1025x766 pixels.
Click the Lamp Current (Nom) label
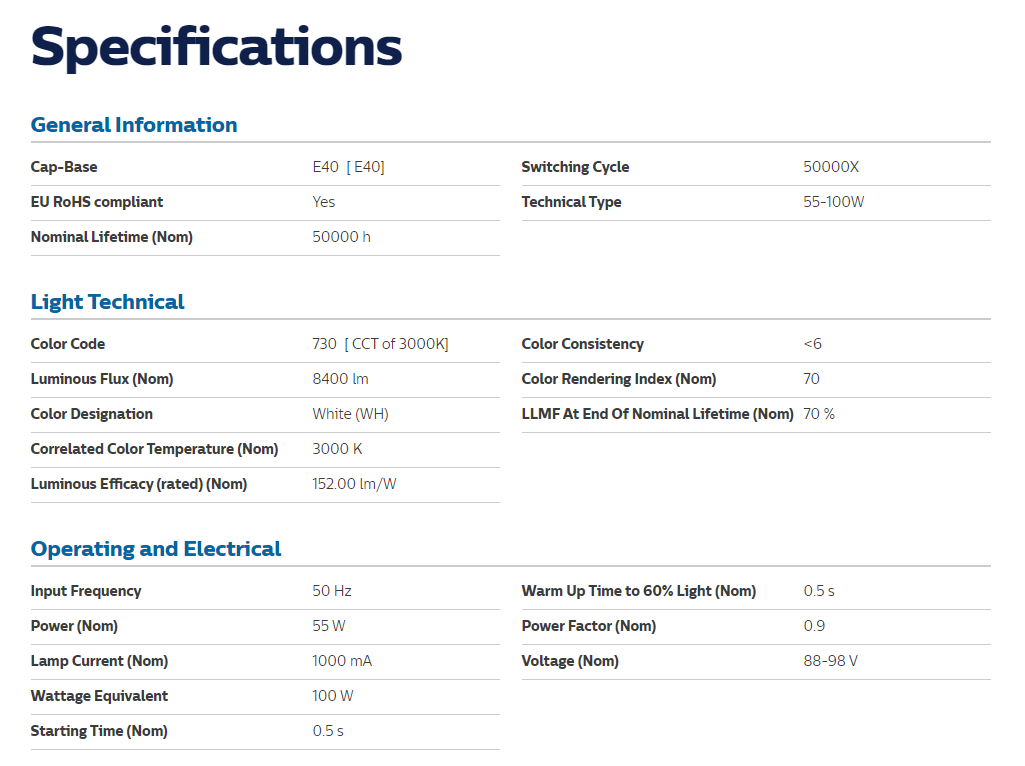(x=99, y=661)
